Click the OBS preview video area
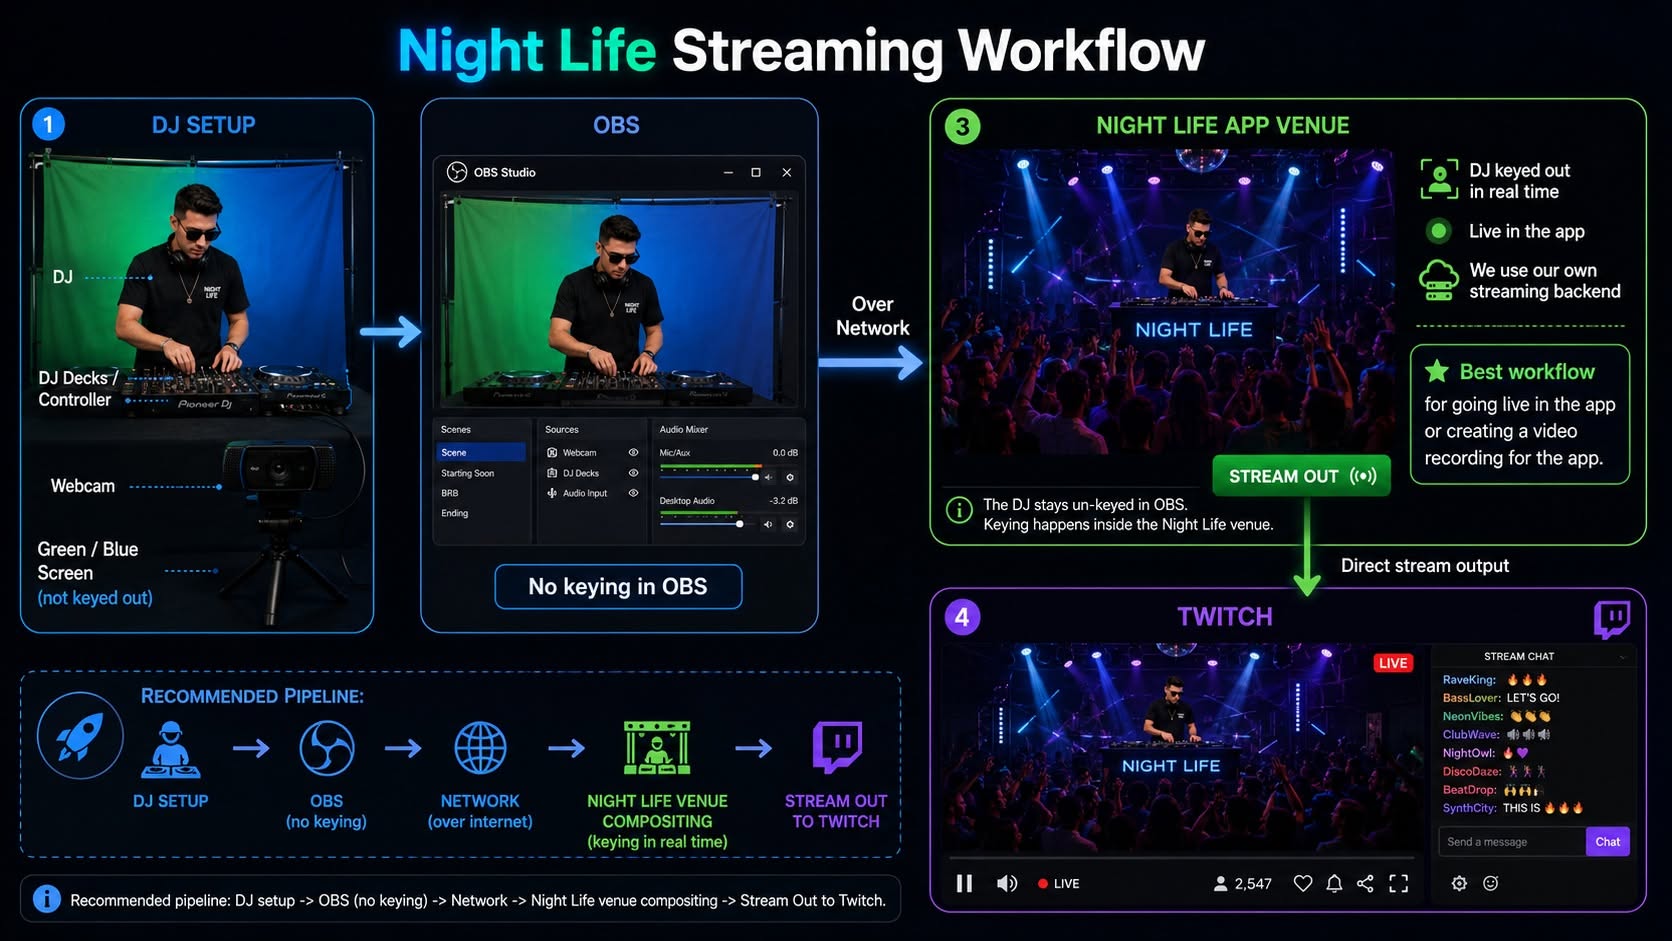Image resolution: width=1672 pixels, height=941 pixels. pyautogui.click(x=619, y=299)
